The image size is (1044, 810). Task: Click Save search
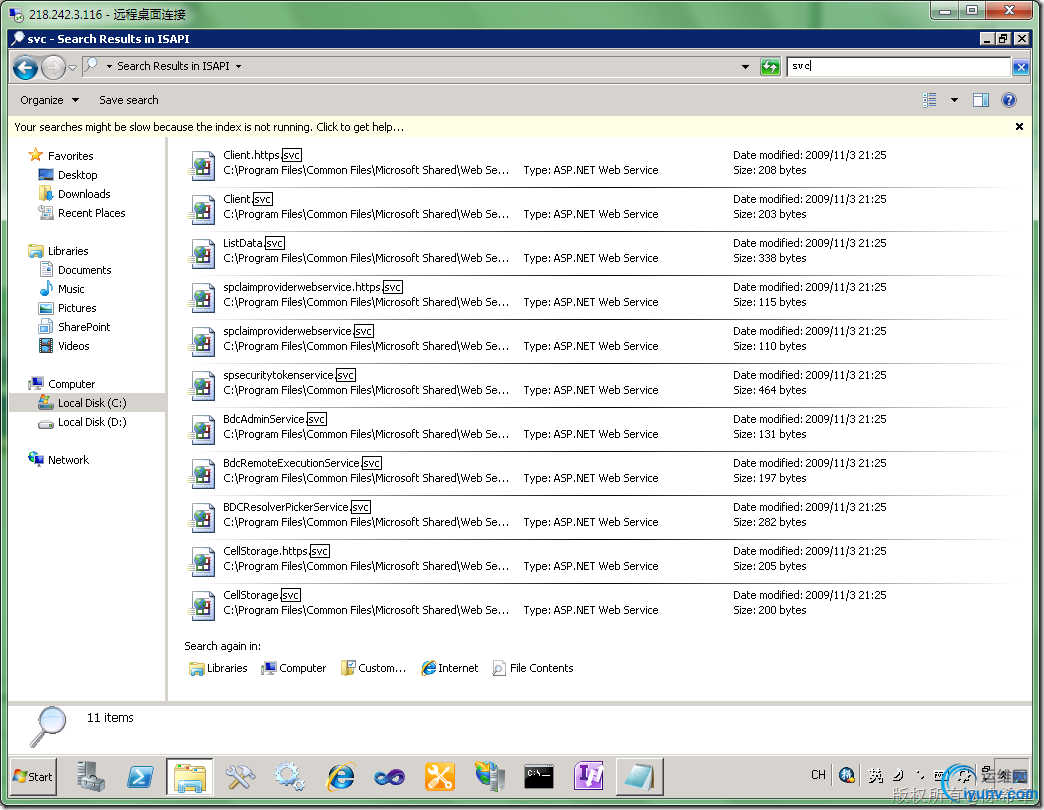(x=129, y=100)
